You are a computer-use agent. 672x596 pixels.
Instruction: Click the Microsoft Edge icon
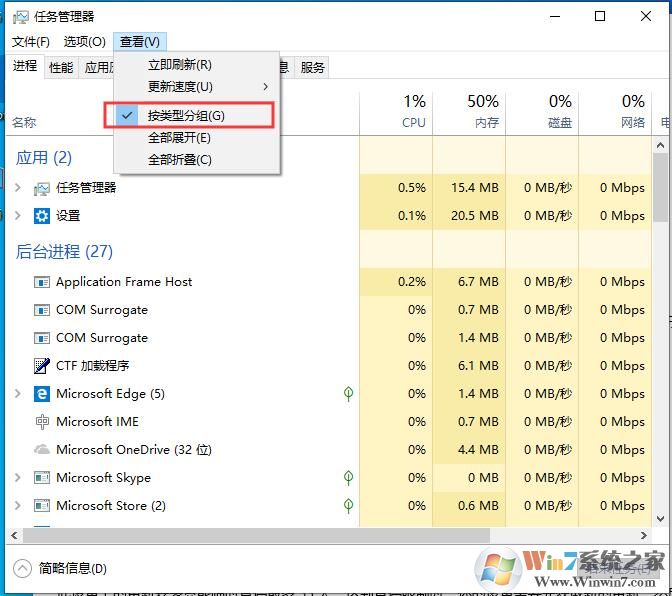(x=42, y=394)
